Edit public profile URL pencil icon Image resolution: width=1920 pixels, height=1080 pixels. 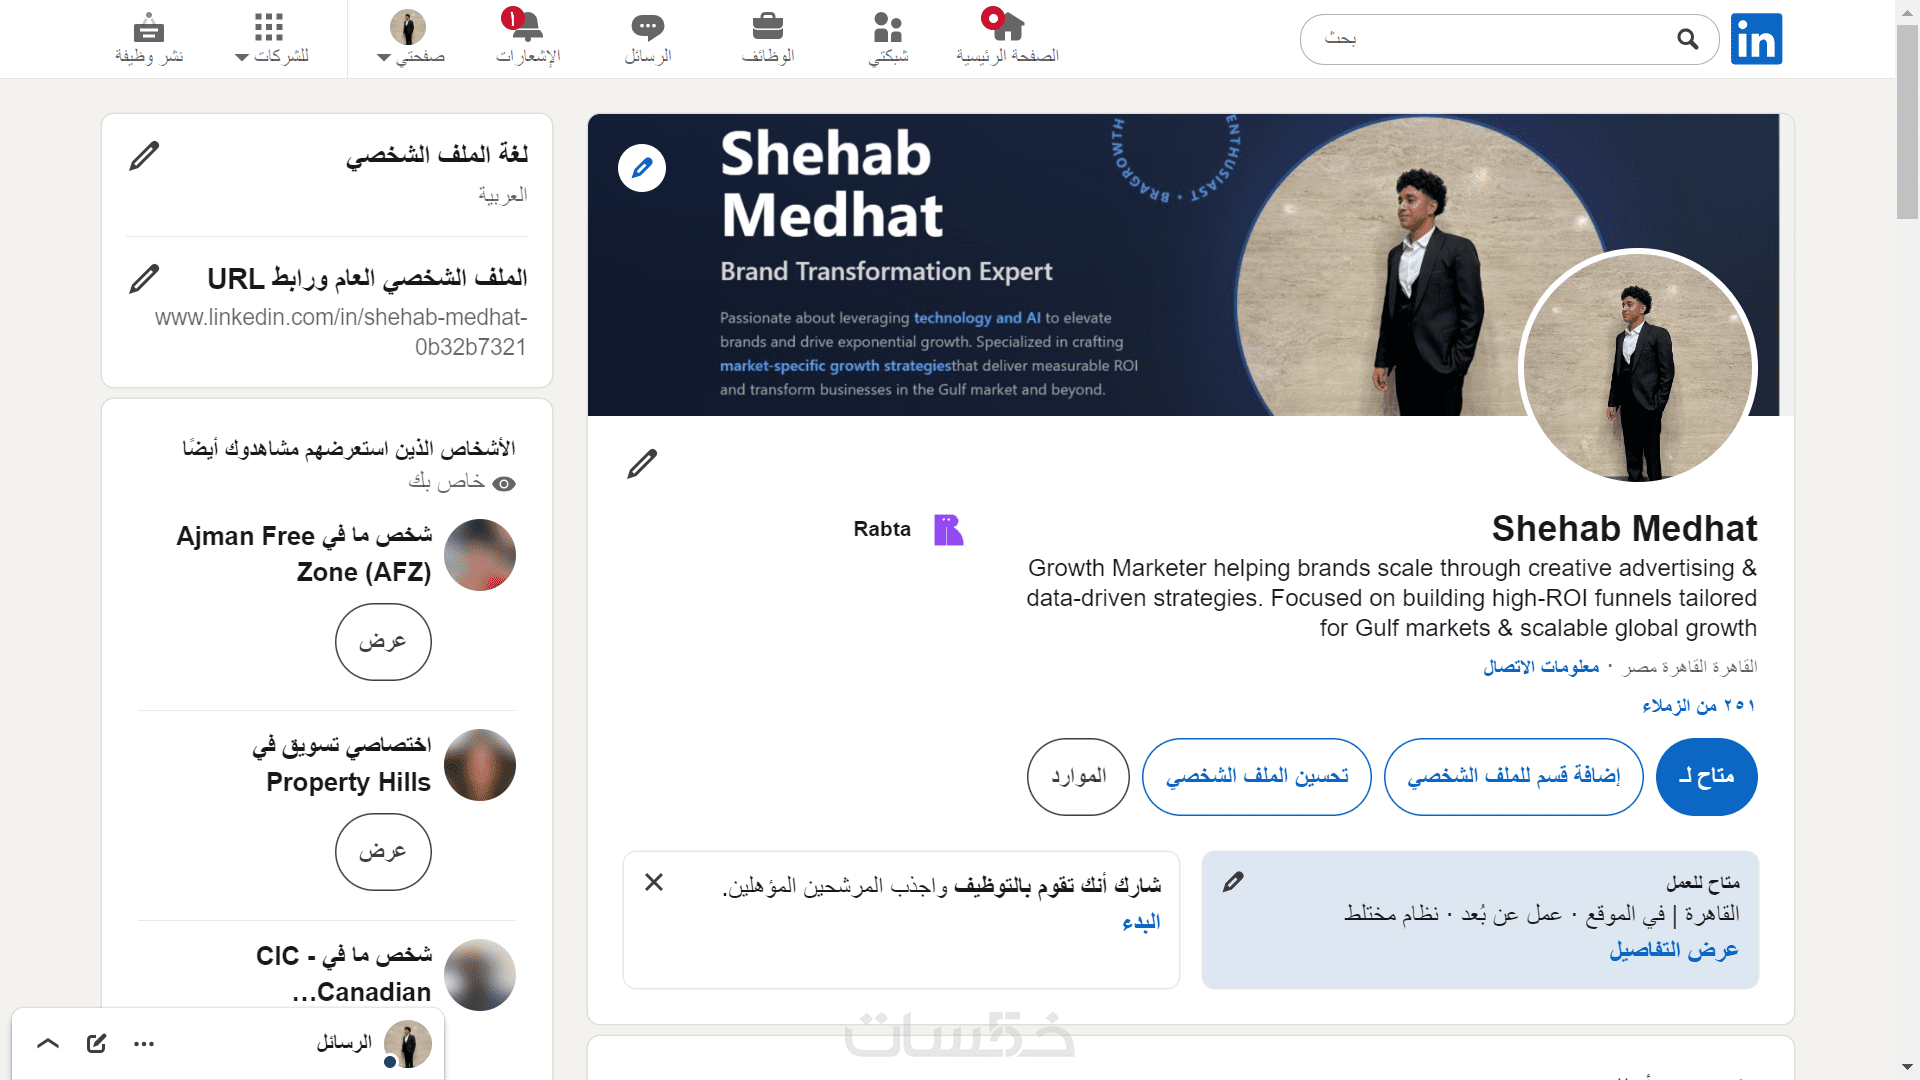(144, 278)
